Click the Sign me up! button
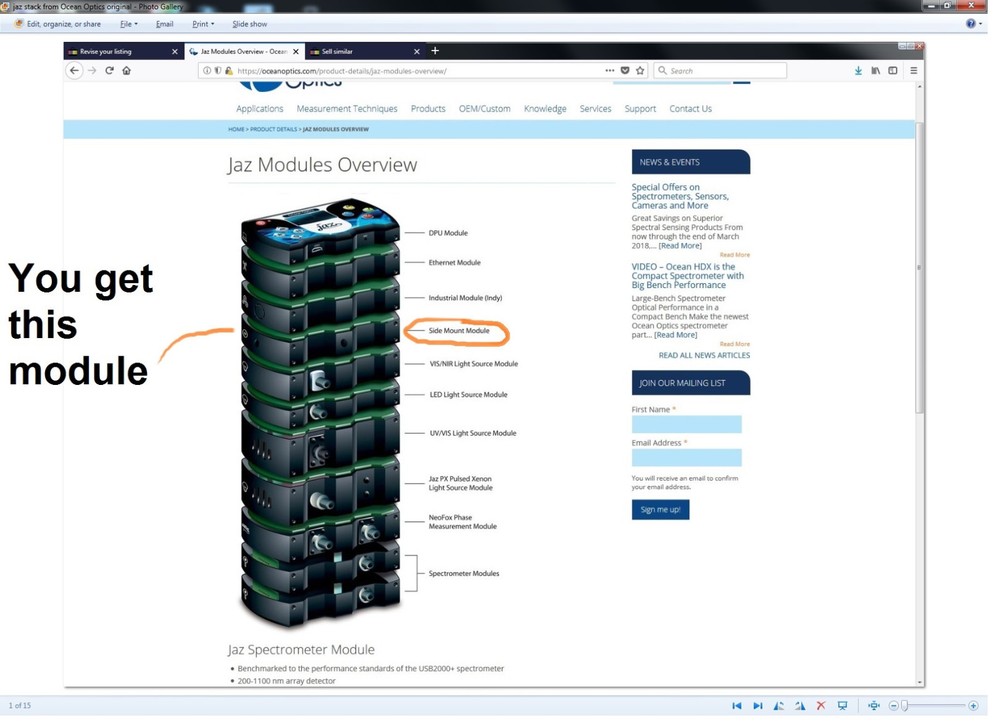 pyautogui.click(x=661, y=510)
